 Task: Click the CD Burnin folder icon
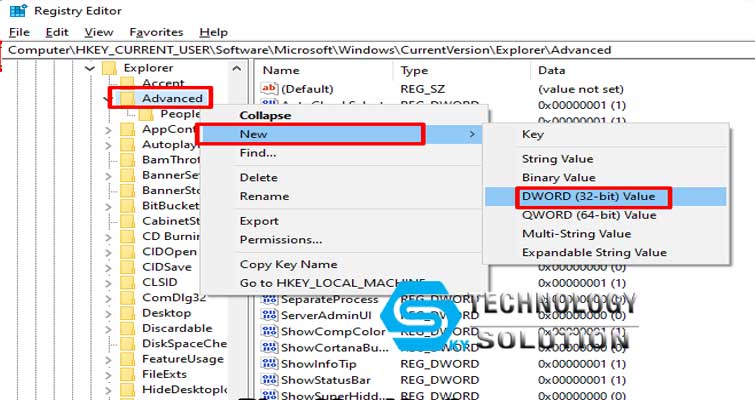point(128,236)
